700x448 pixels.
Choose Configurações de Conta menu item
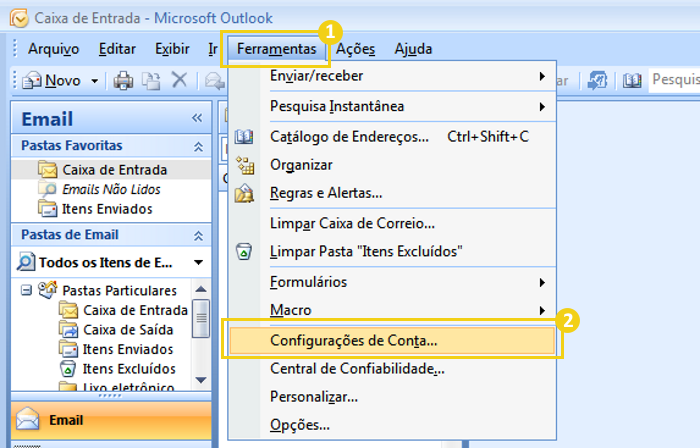392,340
